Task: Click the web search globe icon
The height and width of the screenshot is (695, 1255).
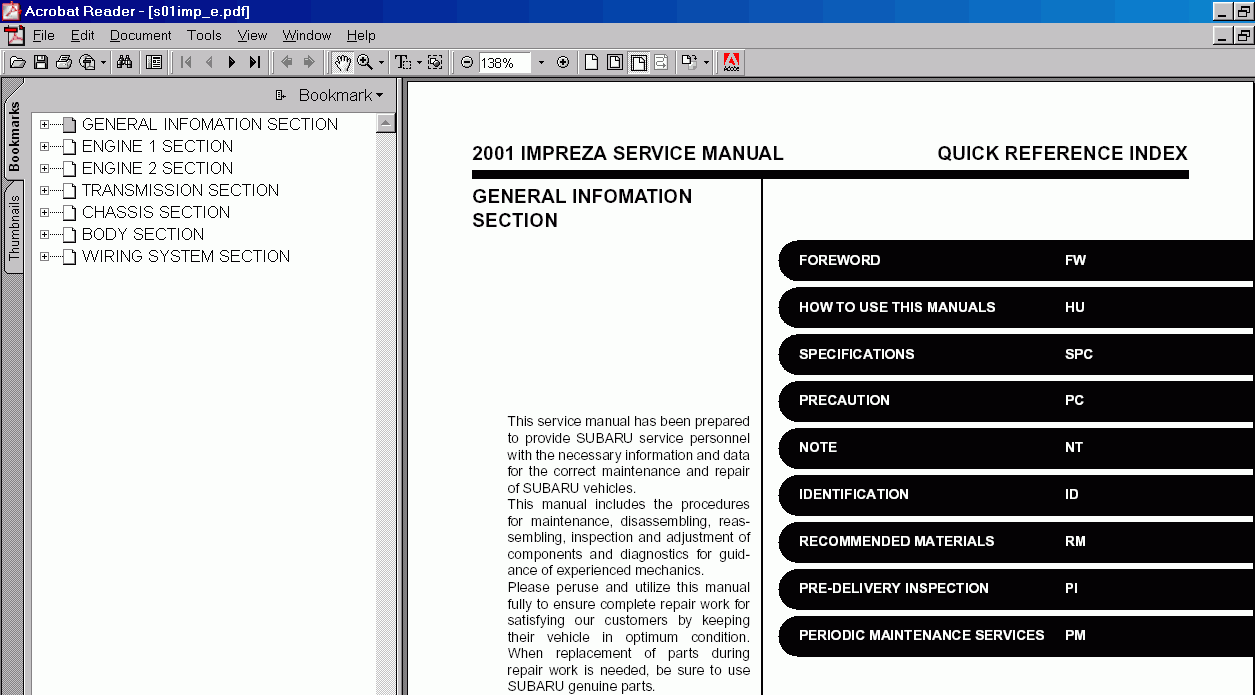Action: tap(87, 62)
